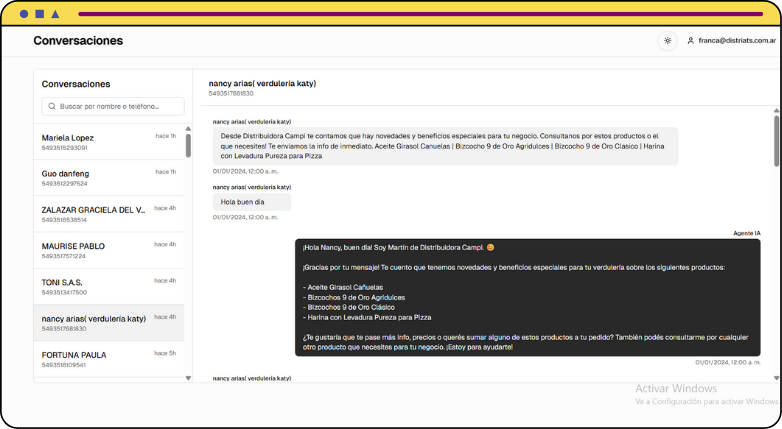Open the TONI S.A.S. conversation
The width and height of the screenshot is (782, 429).
(95, 286)
